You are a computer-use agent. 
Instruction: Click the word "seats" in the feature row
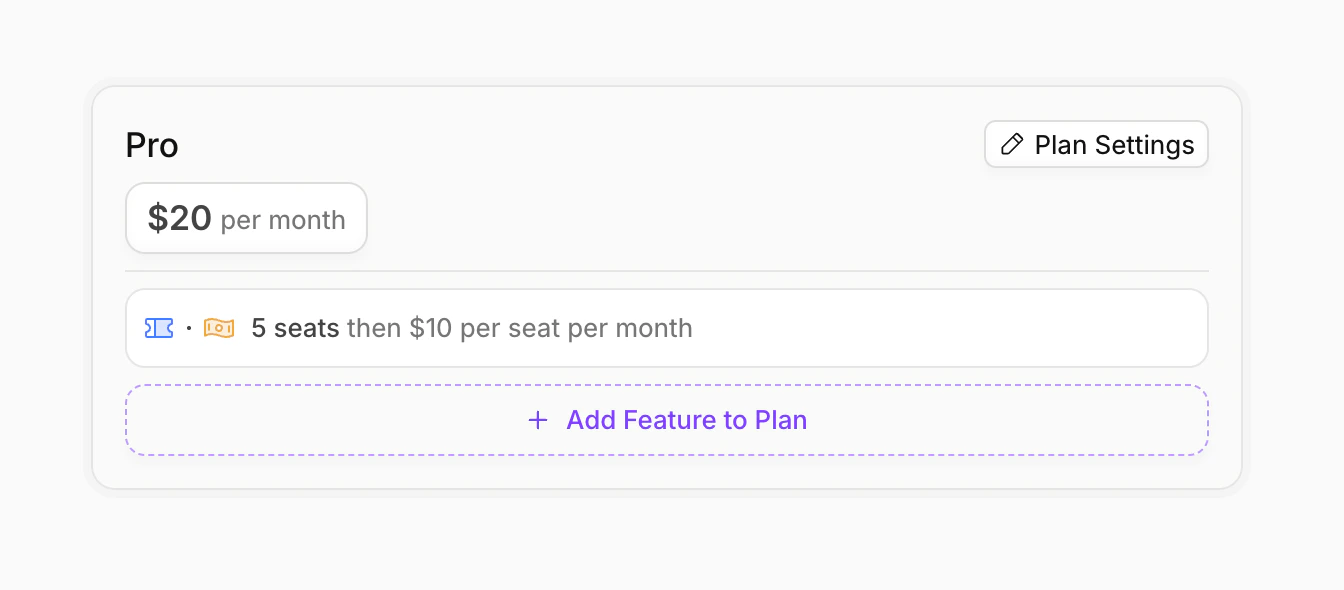coord(307,328)
